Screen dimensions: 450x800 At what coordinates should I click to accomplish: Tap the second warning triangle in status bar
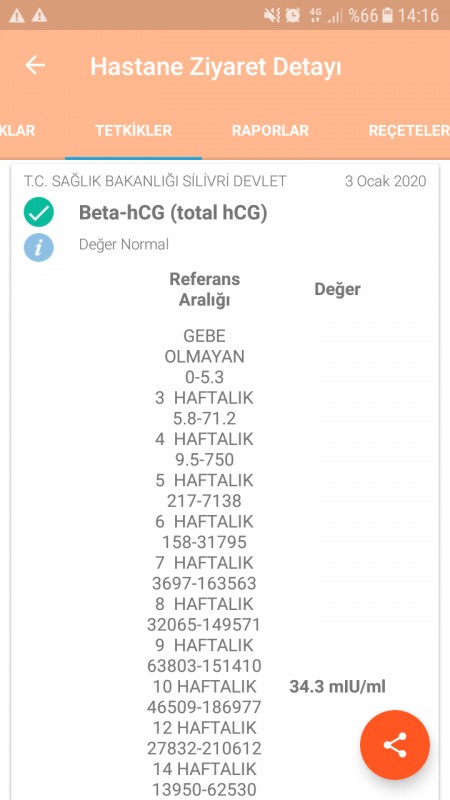coord(39,16)
